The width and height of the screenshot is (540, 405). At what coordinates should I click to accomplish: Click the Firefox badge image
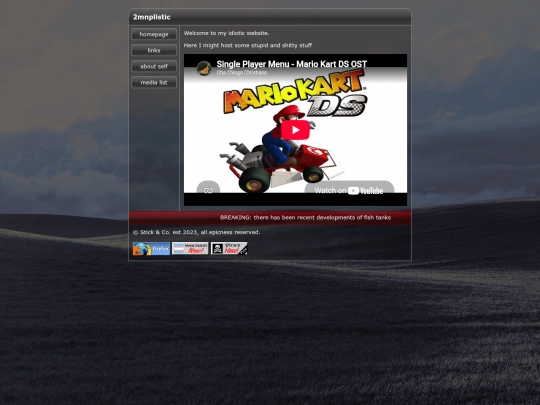pos(152,249)
